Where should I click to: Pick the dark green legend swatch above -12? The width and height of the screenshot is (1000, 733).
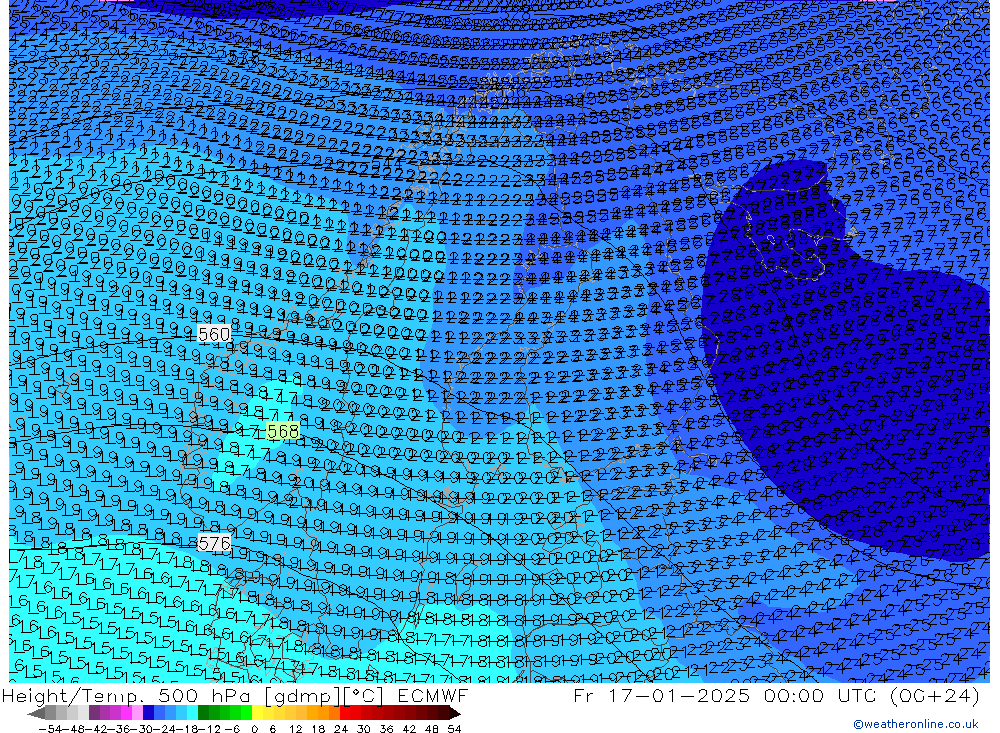coord(203,713)
